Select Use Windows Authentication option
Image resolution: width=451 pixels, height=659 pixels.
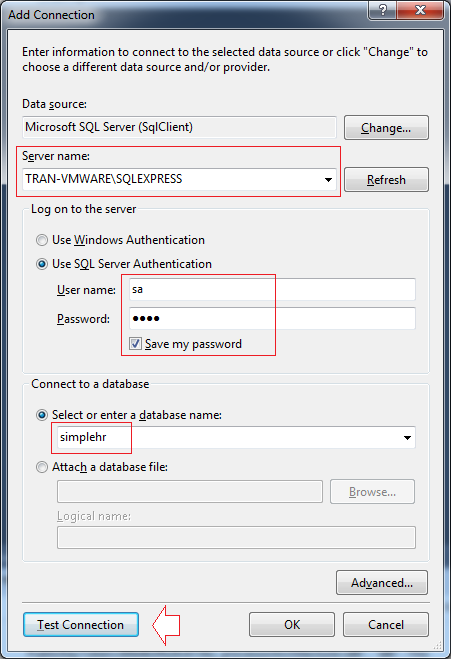pyautogui.click(x=42, y=240)
